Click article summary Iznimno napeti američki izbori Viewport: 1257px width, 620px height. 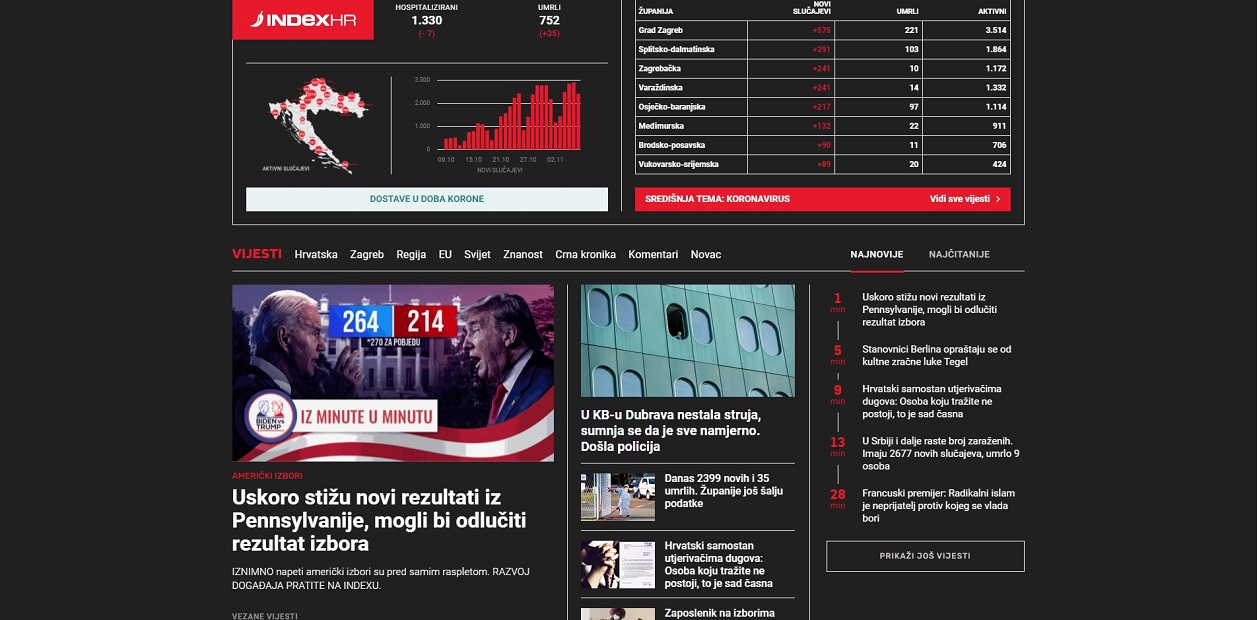click(x=380, y=578)
